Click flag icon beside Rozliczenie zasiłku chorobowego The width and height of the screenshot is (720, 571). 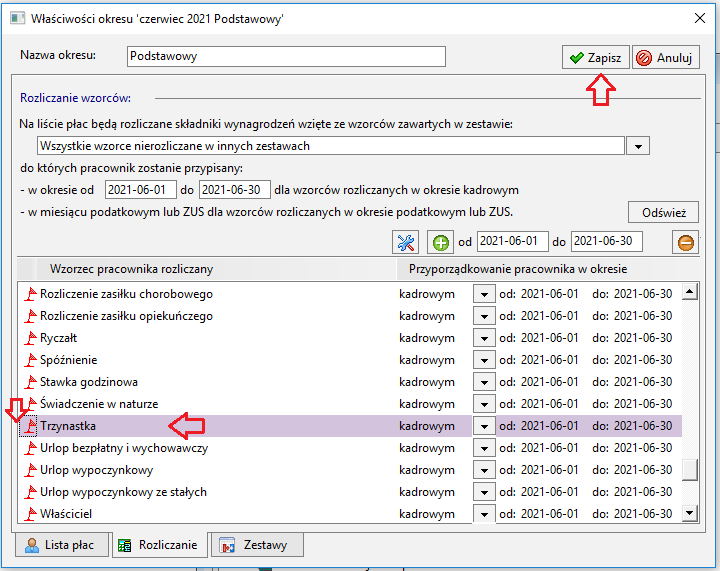coord(30,294)
